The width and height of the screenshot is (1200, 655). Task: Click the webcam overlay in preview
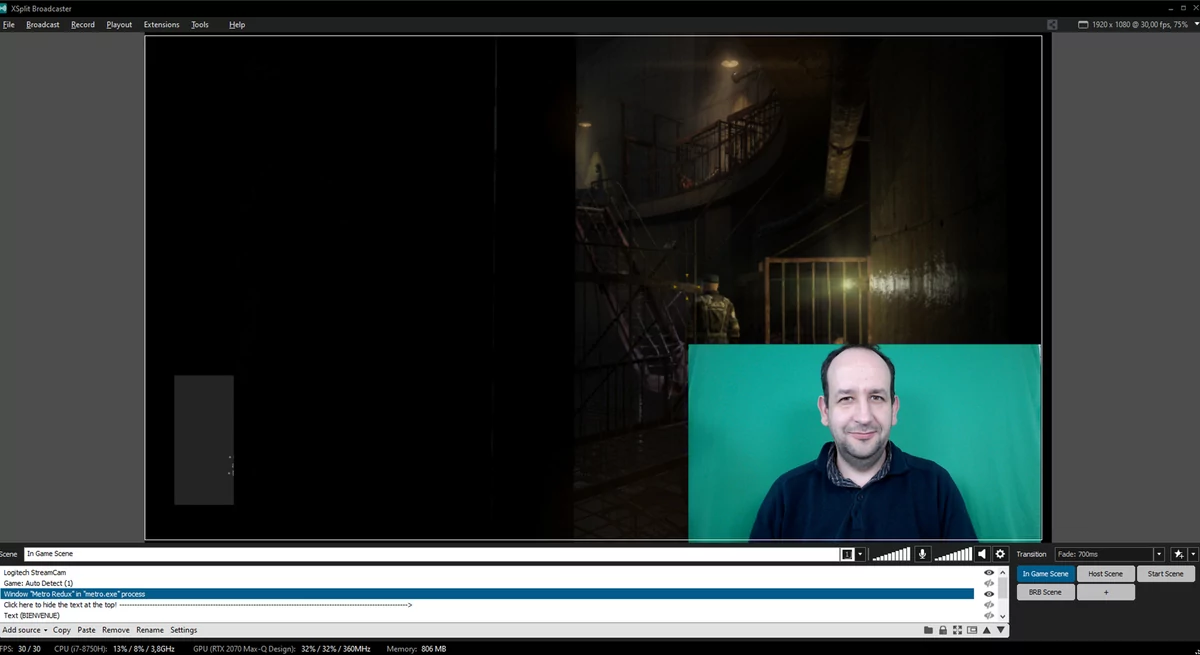point(864,442)
